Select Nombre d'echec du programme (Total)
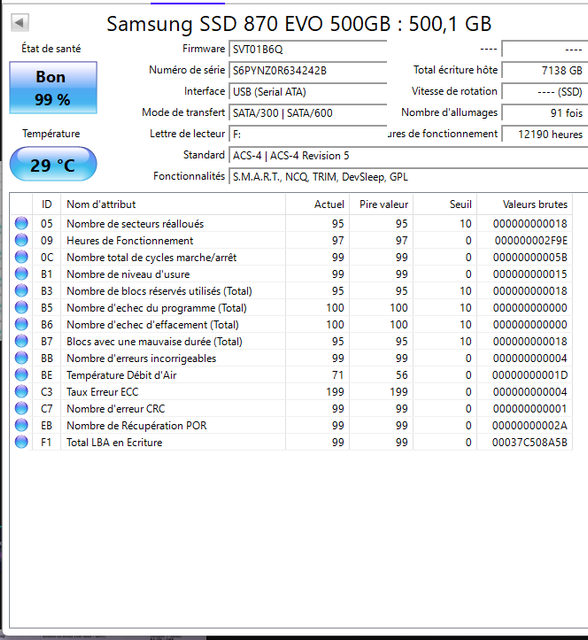 tap(157, 308)
